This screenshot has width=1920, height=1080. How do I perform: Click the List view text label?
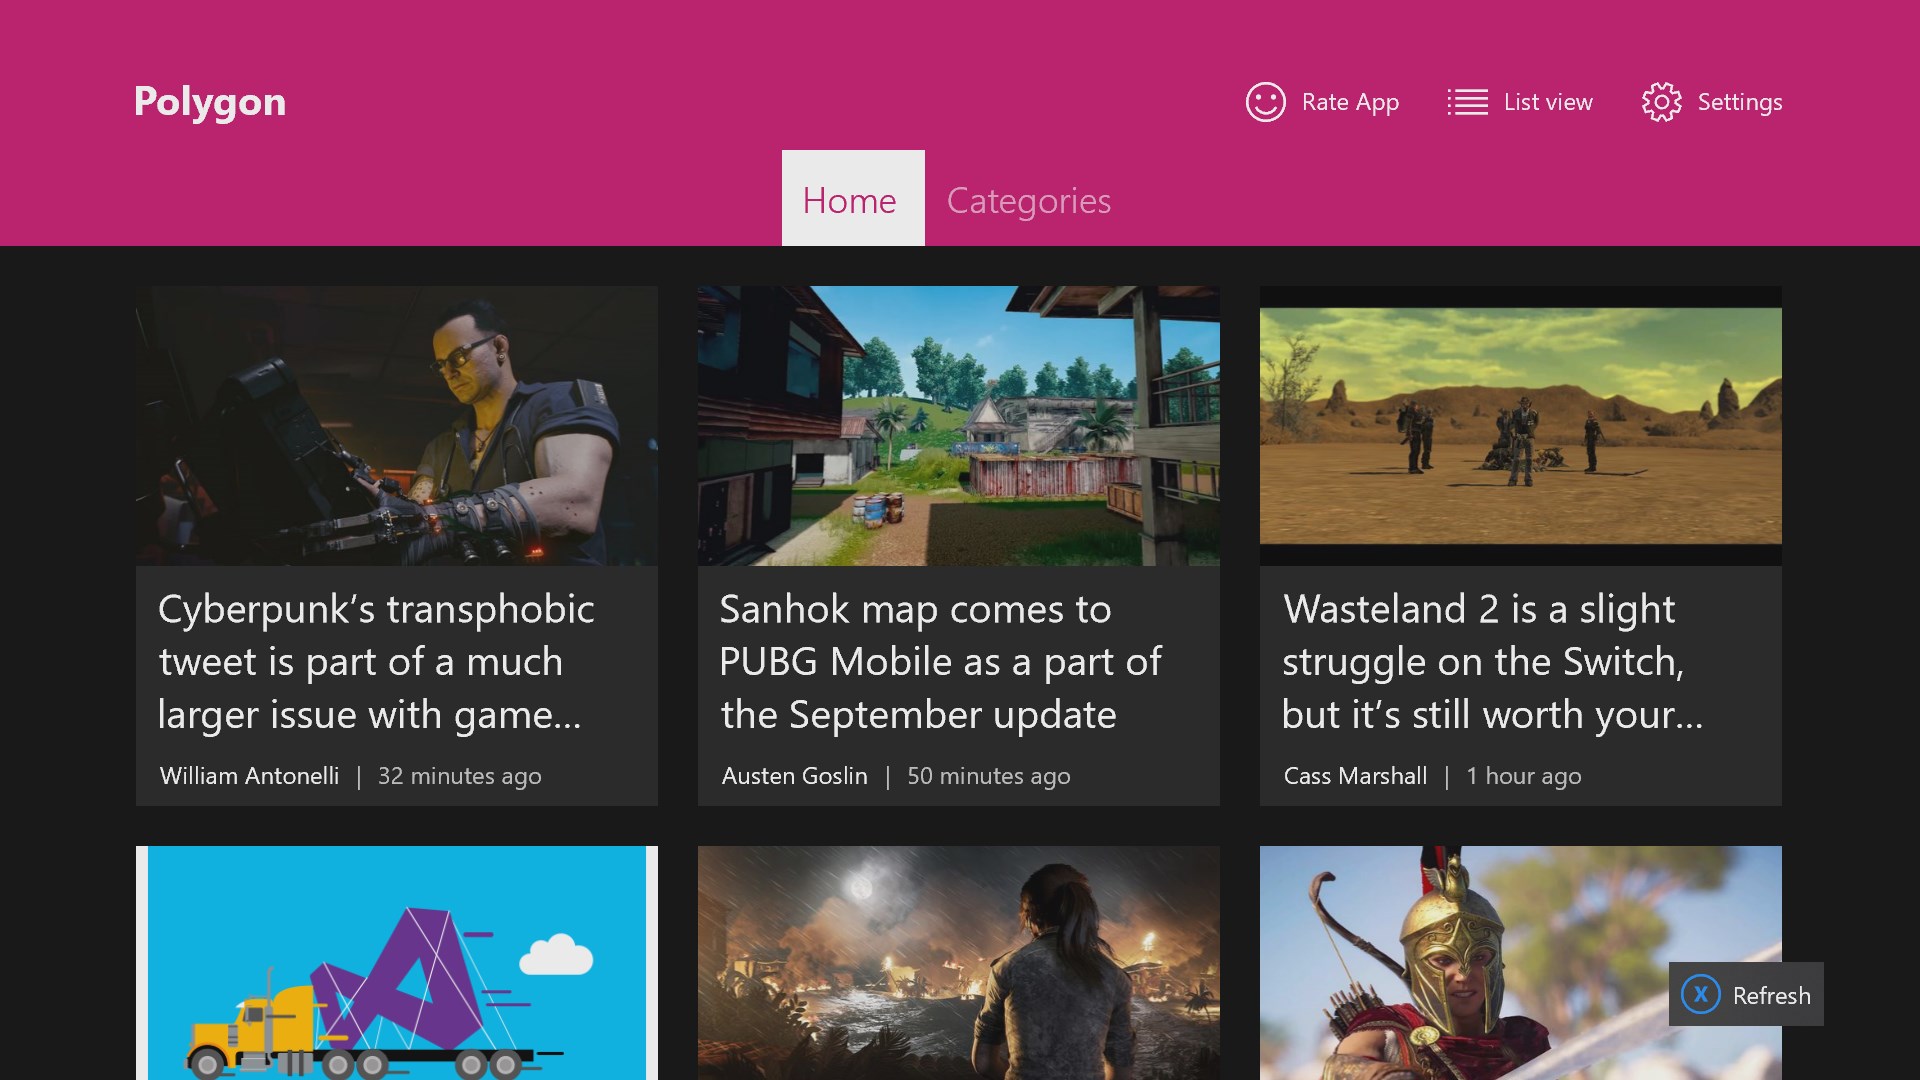click(x=1548, y=102)
